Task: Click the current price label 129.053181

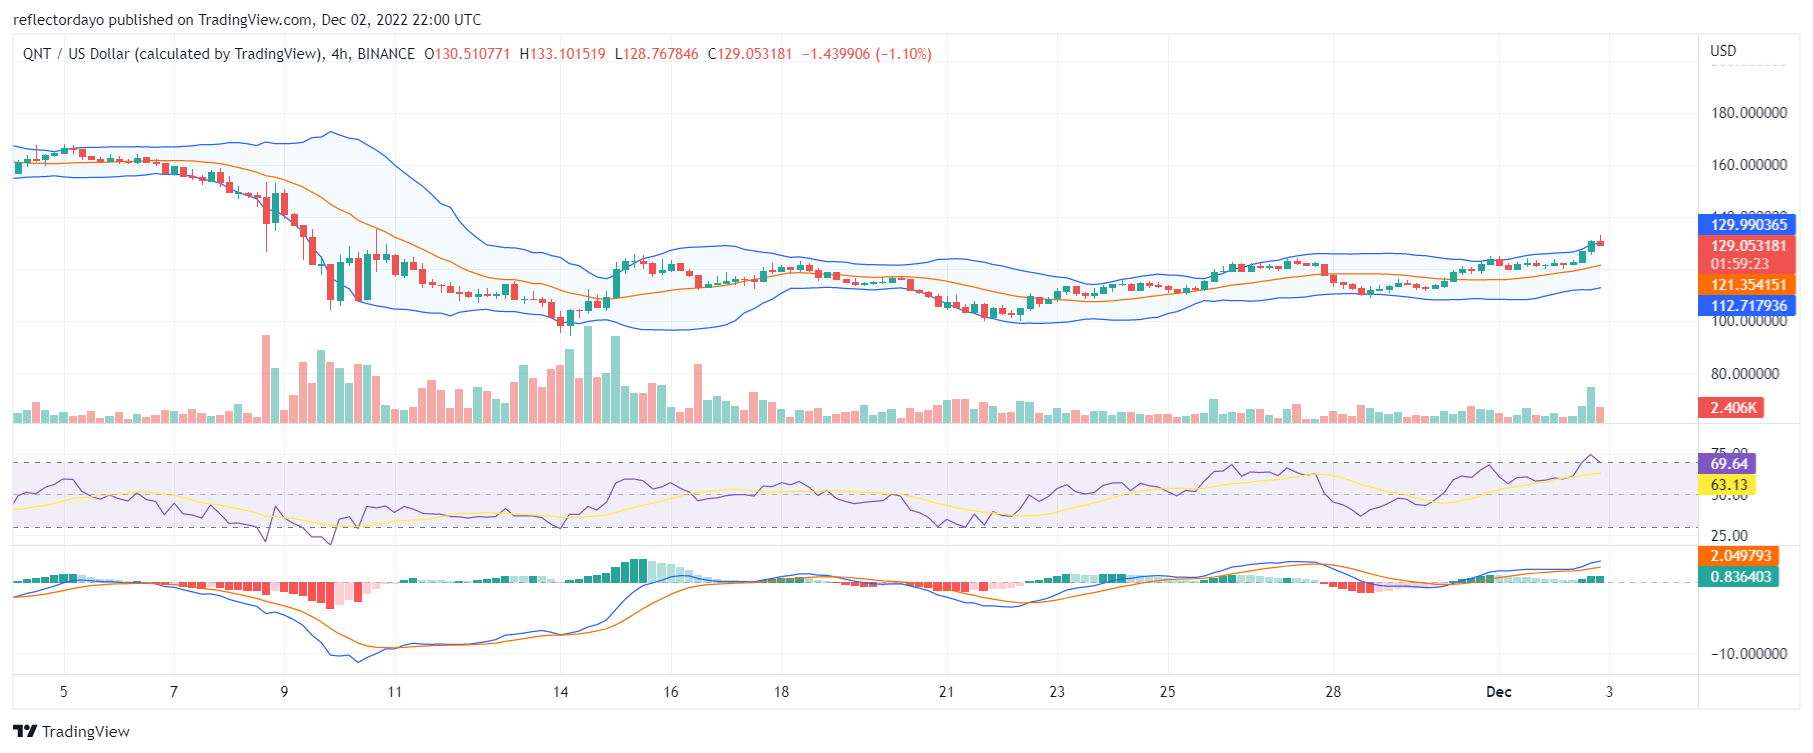Action: click(1747, 245)
